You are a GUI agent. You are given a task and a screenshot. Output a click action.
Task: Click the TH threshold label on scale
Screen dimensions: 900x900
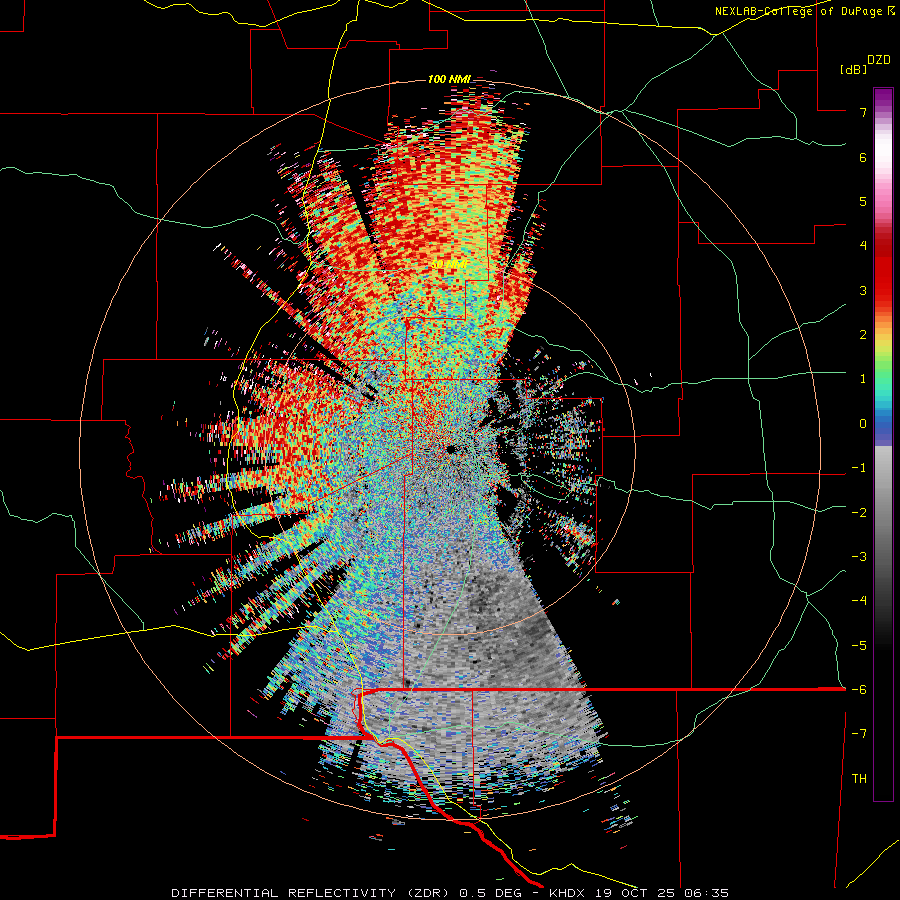[859, 779]
